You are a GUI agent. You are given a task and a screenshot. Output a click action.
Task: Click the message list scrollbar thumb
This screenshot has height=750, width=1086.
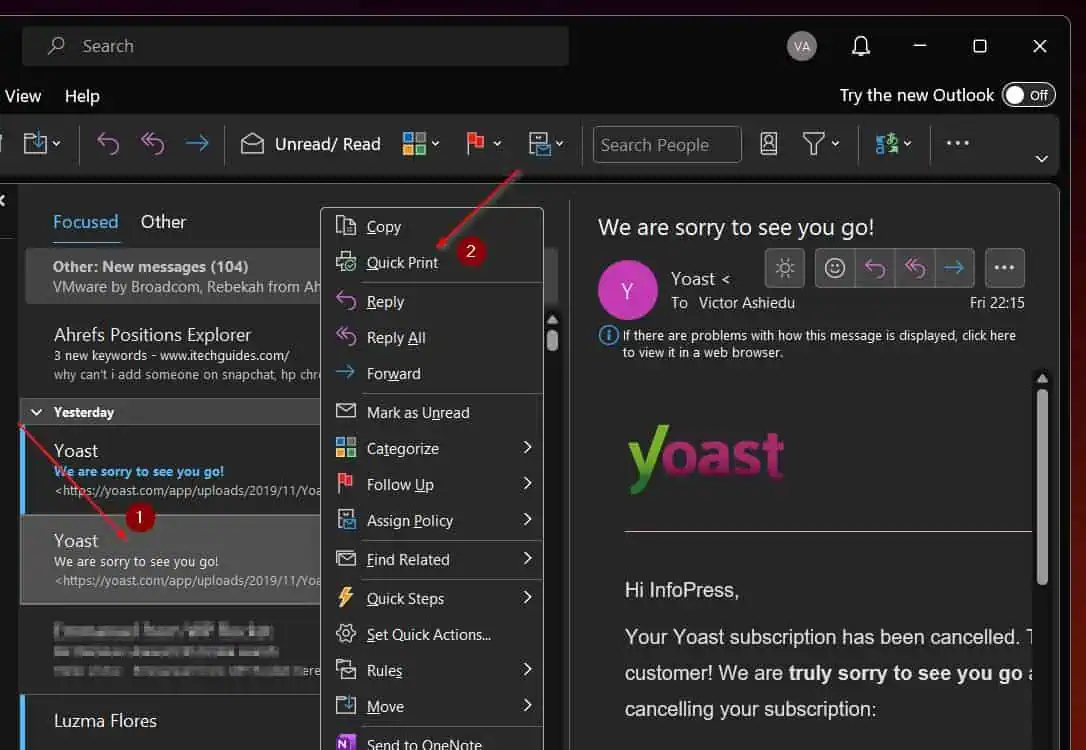coord(552,340)
